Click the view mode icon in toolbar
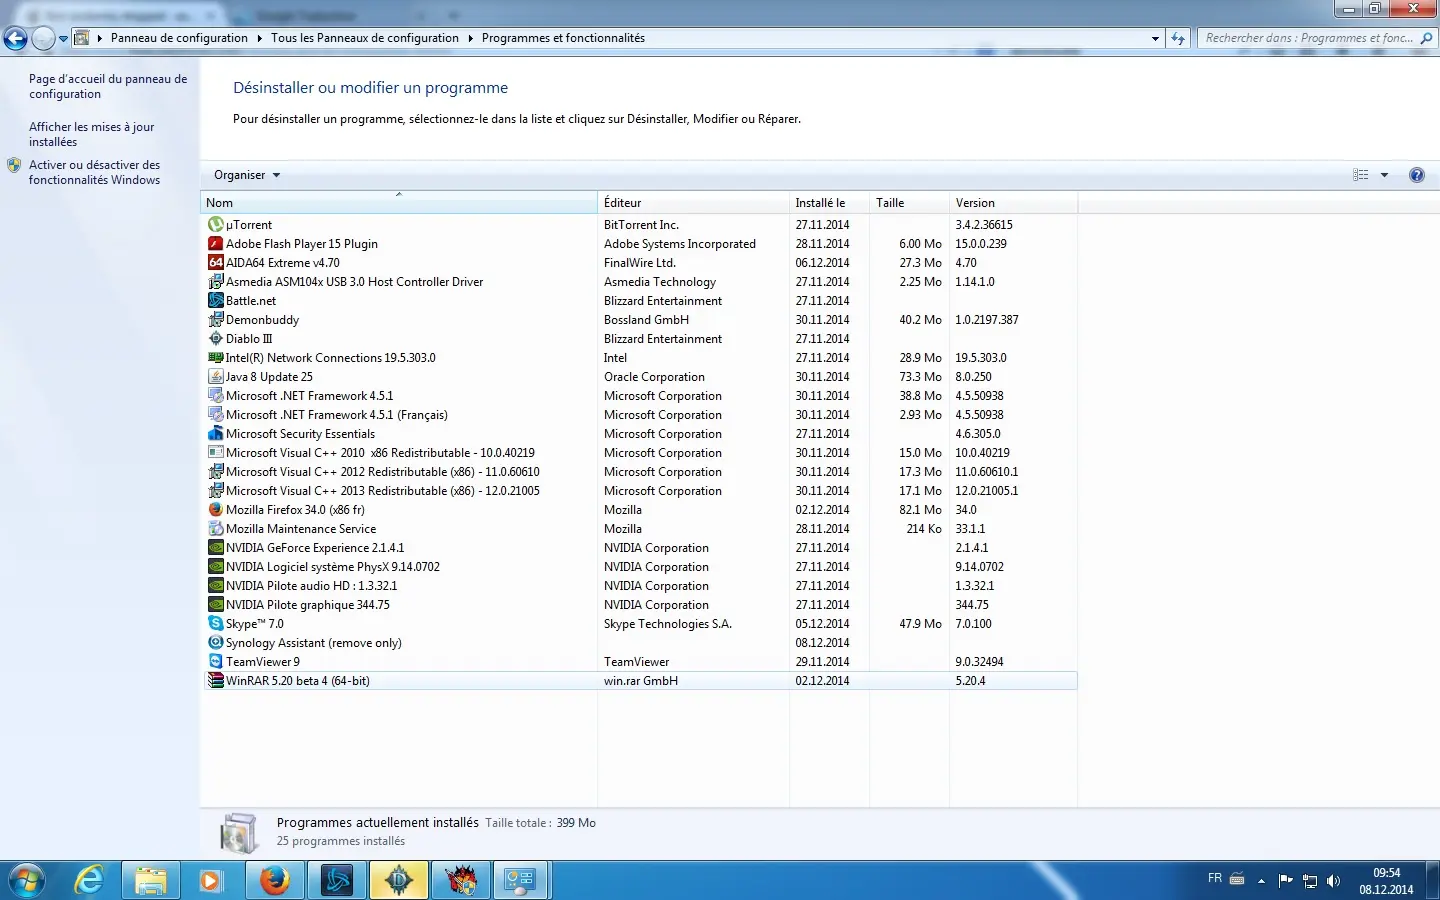Viewport: 1440px width, 900px height. (1361, 175)
